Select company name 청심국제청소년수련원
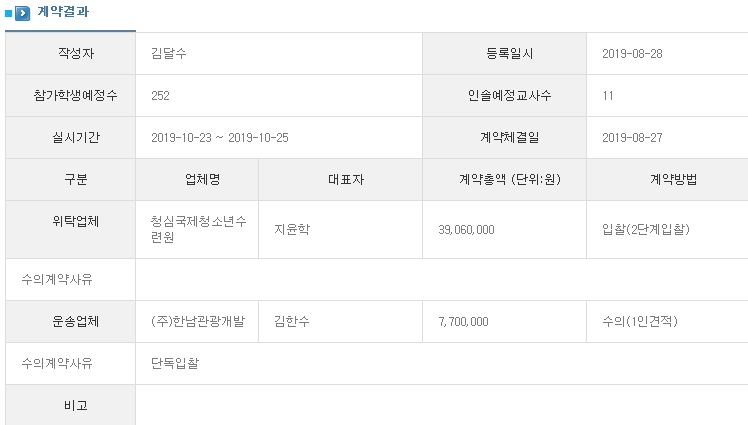This screenshot has height=425, width=748. coord(194,230)
